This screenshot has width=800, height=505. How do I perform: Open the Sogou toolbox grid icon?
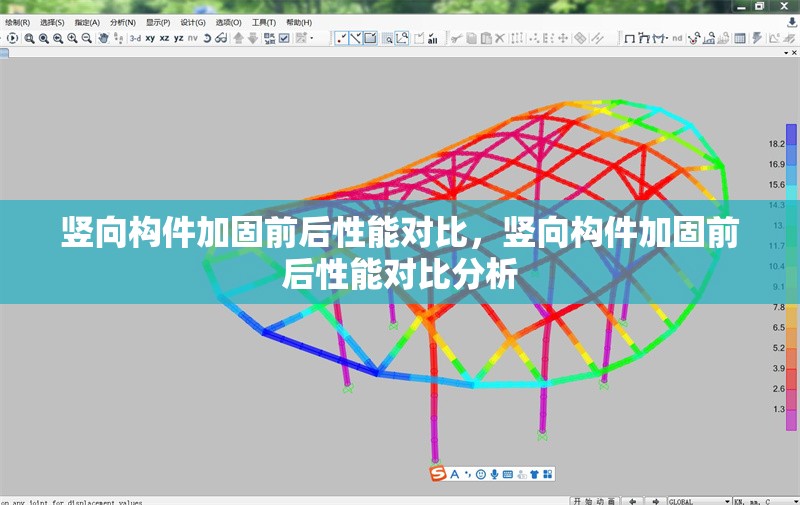547,474
